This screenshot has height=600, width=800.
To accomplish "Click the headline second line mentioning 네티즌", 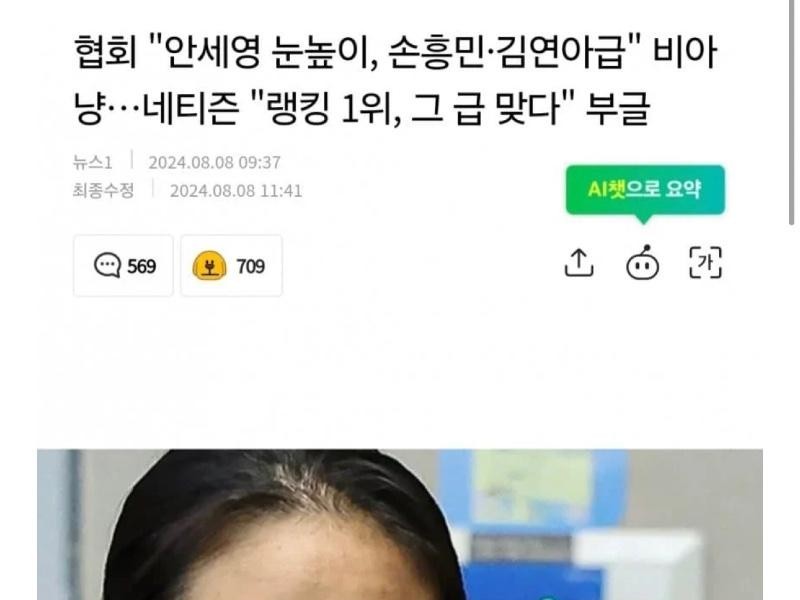I will click(x=362, y=109).
